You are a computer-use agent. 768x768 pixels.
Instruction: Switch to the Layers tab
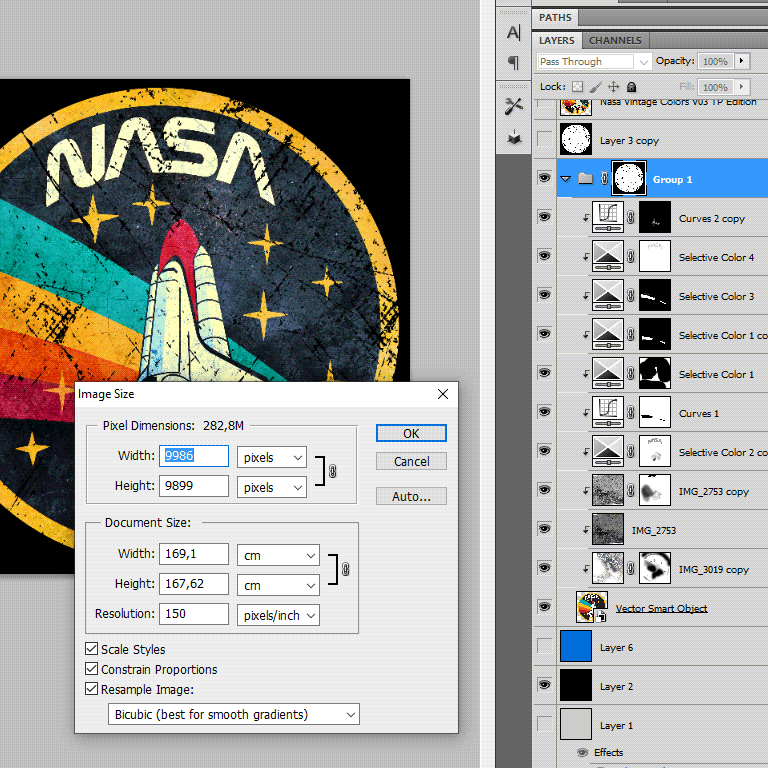556,40
